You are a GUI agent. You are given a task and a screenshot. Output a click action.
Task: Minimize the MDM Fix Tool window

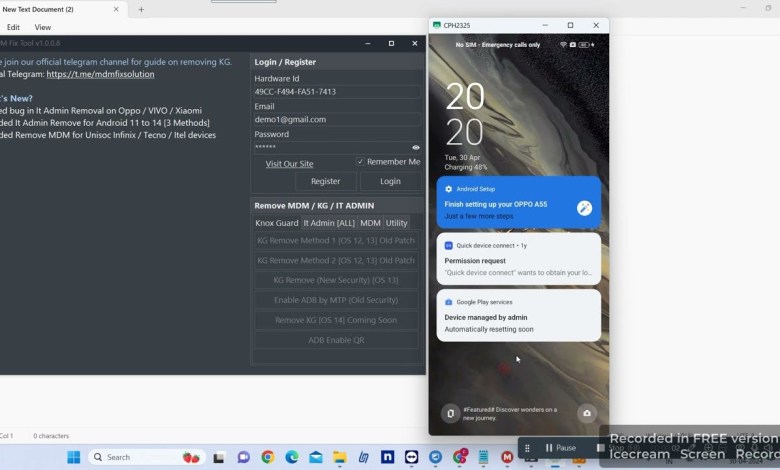pos(368,43)
